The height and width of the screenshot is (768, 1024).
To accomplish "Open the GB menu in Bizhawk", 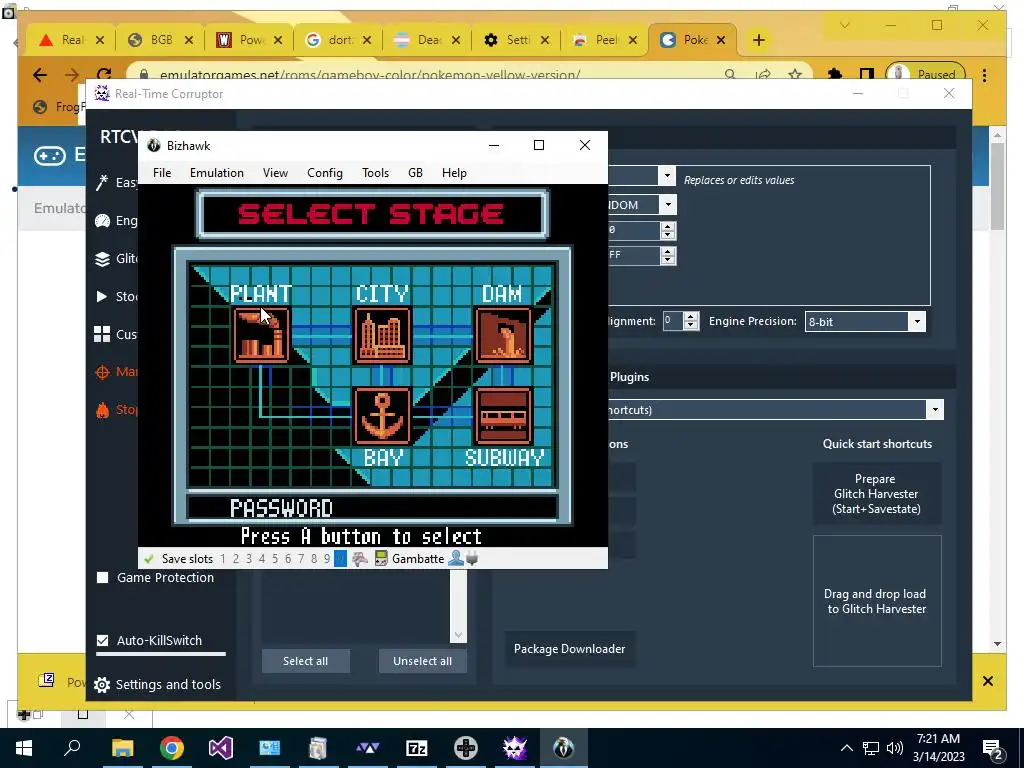I will coord(415,173).
